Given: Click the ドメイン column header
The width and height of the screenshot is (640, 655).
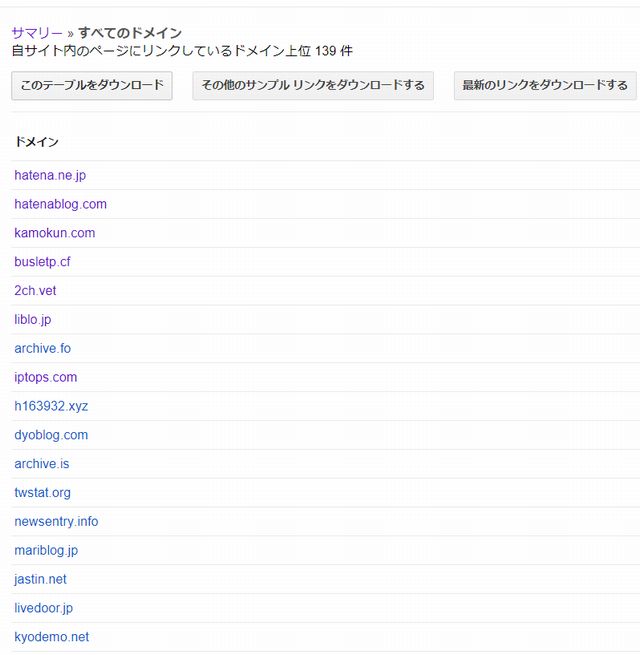Looking at the screenshot, I should [x=37, y=142].
